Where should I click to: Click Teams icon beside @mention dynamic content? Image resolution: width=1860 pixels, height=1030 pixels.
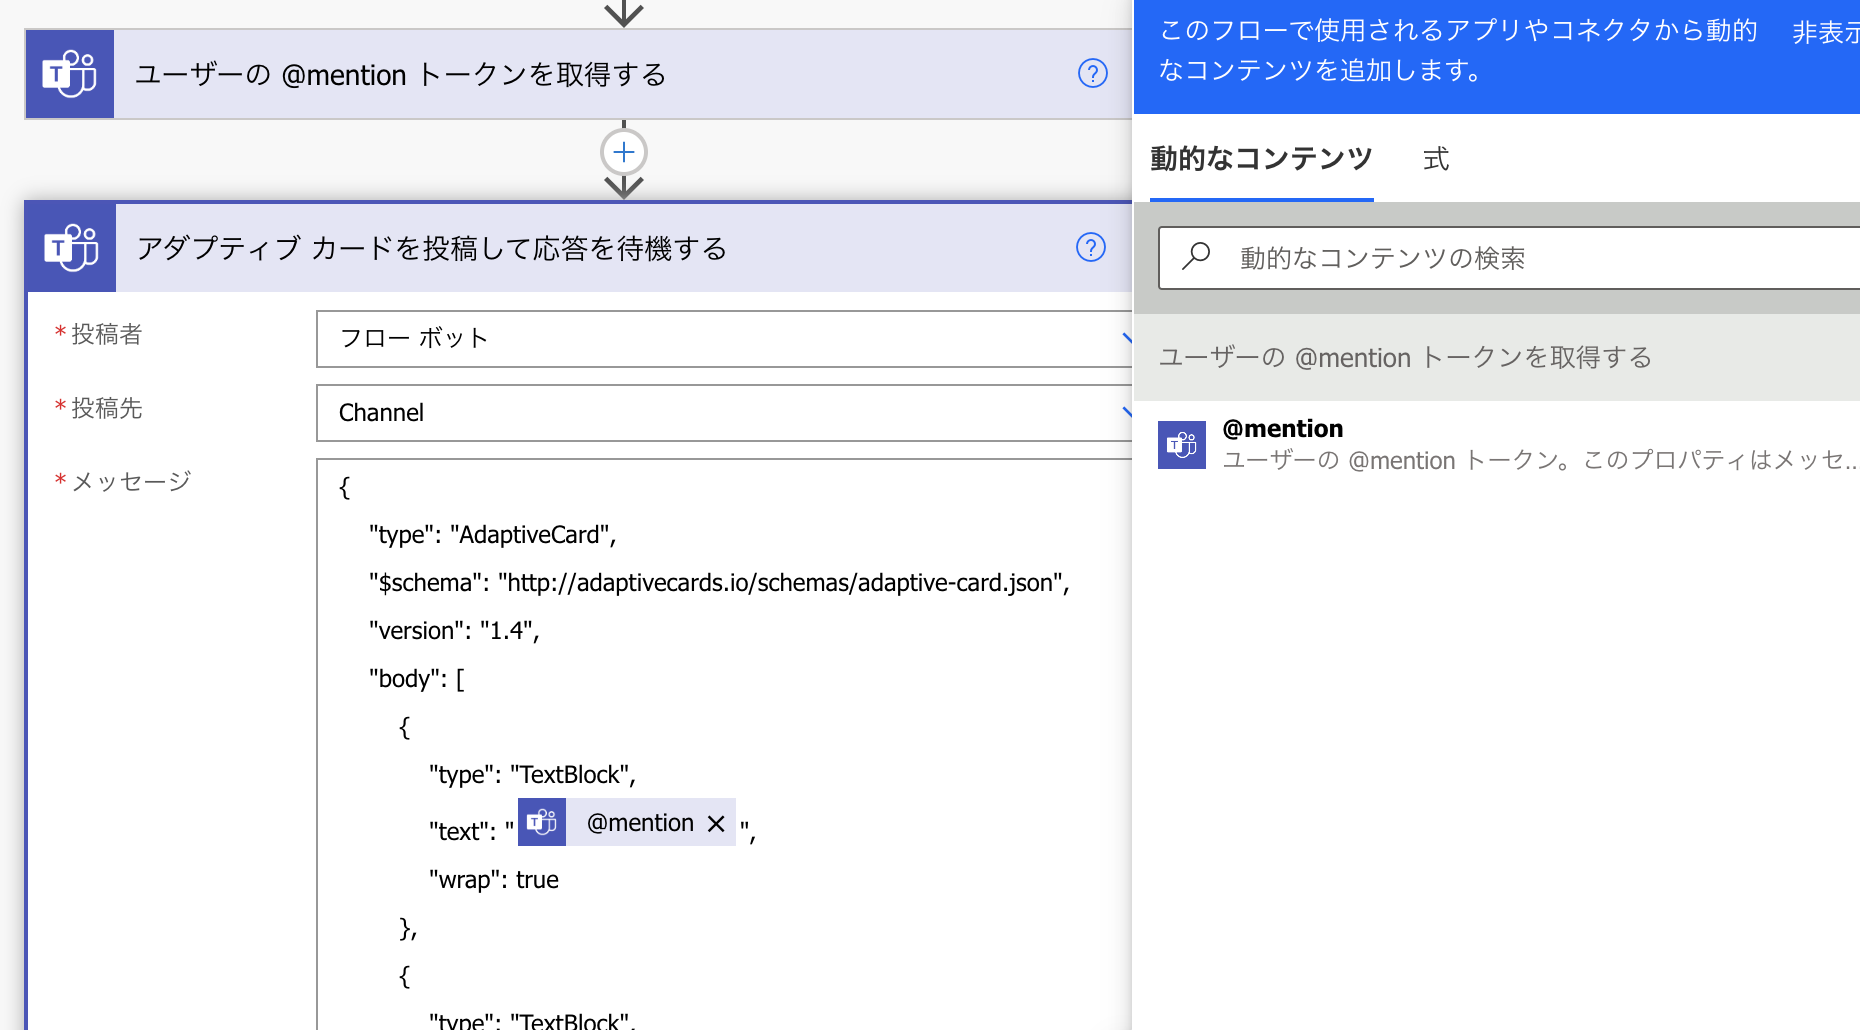tap(1182, 445)
